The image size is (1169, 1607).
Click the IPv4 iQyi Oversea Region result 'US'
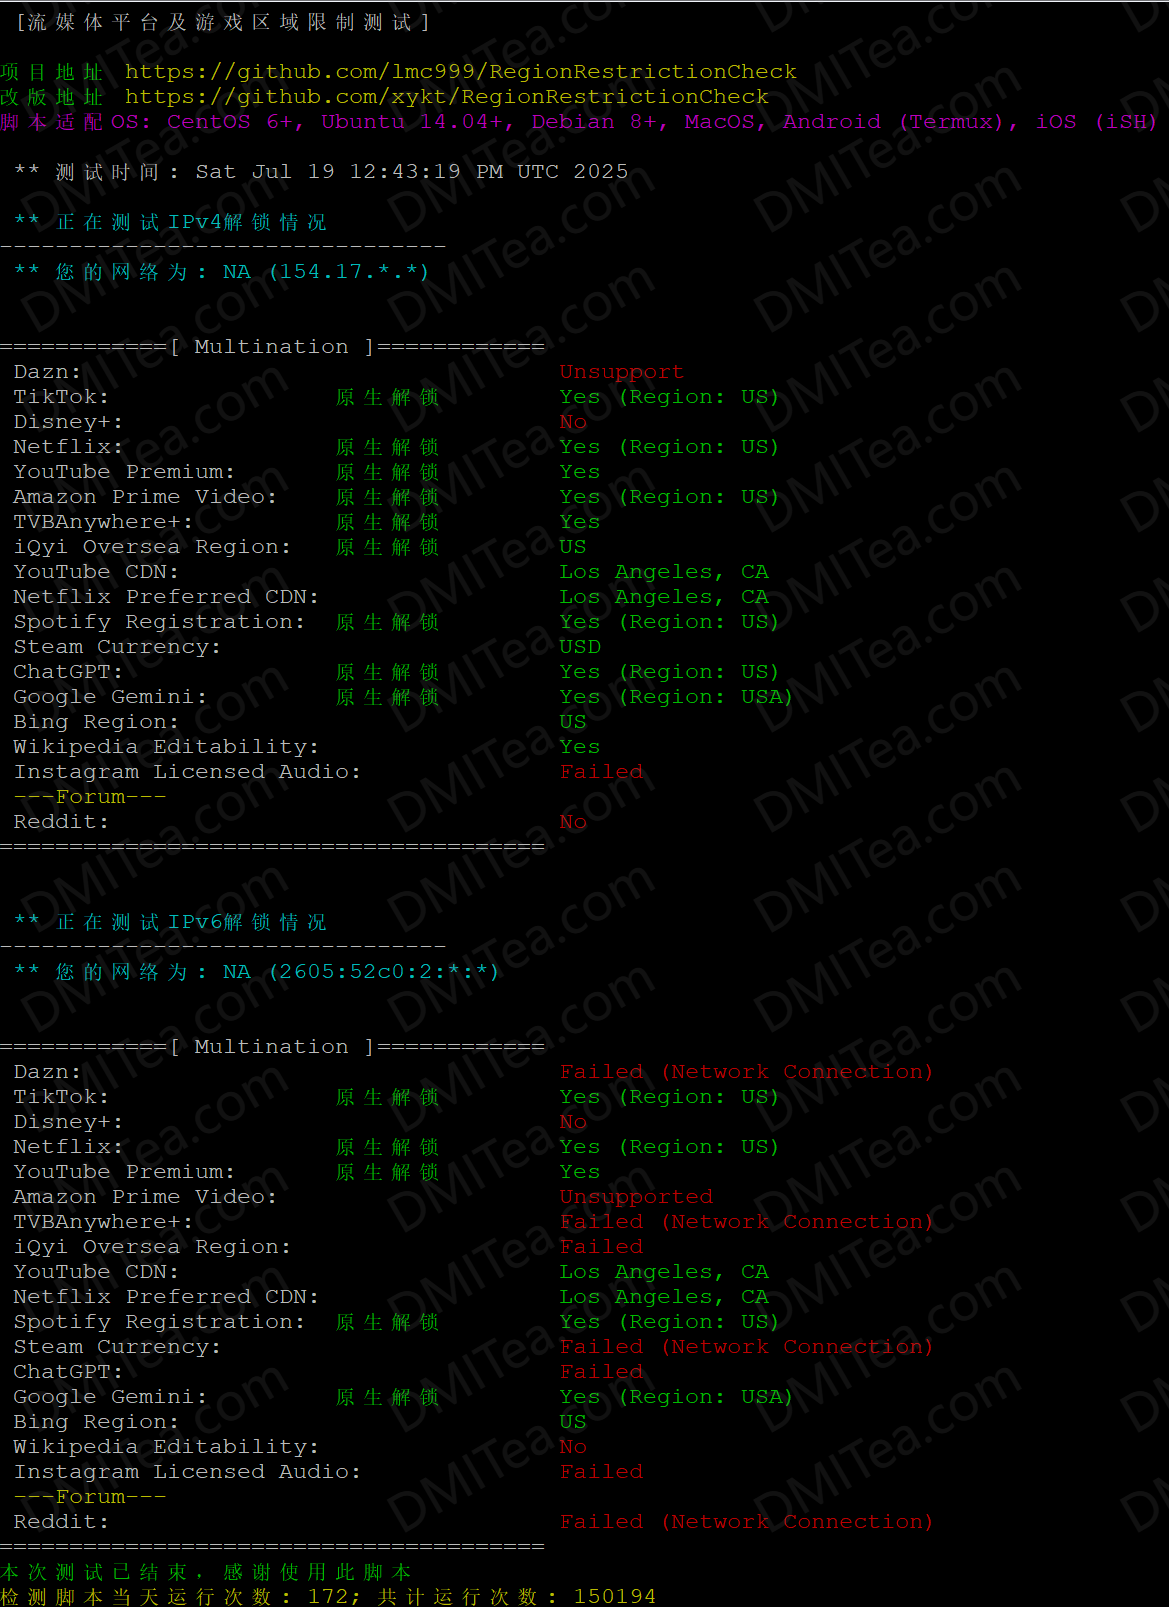pos(573,547)
